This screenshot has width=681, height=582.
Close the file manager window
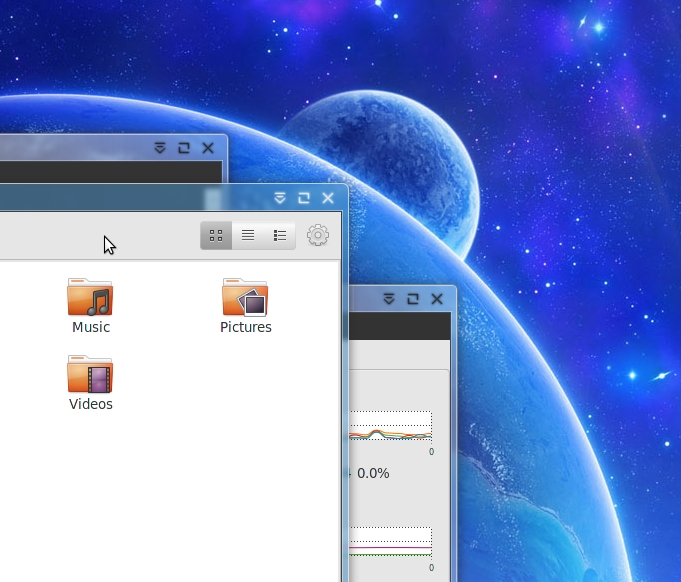(x=328, y=198)
